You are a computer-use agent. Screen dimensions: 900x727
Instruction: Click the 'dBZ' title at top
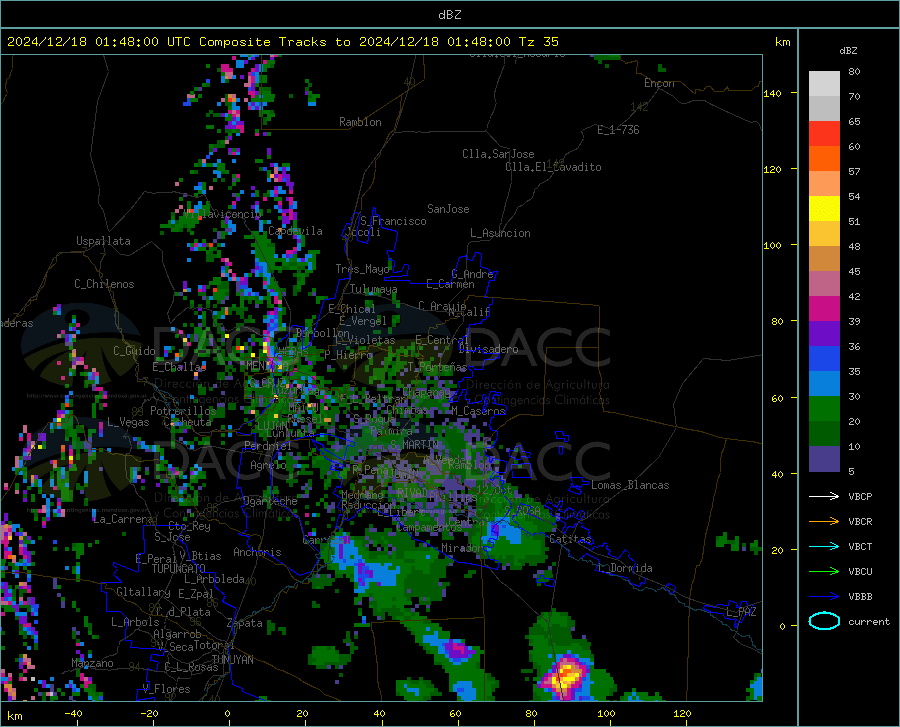pos(449,15)
